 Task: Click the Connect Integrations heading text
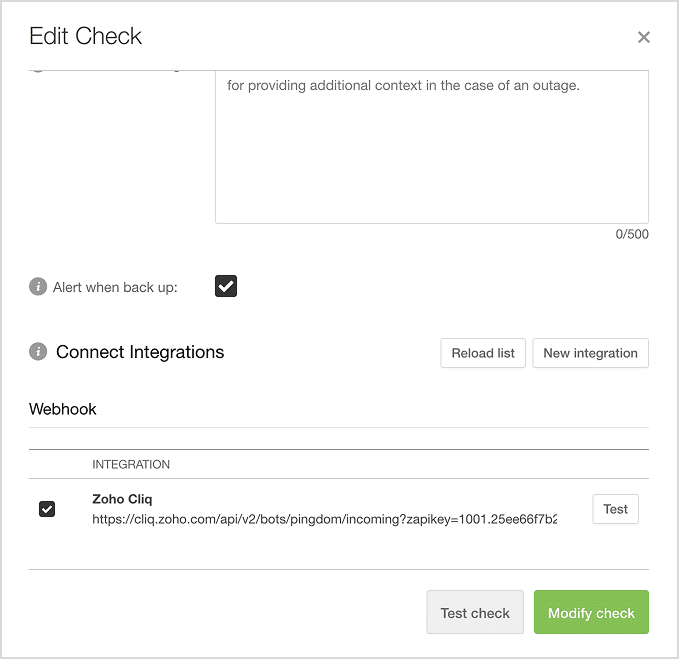140,352
